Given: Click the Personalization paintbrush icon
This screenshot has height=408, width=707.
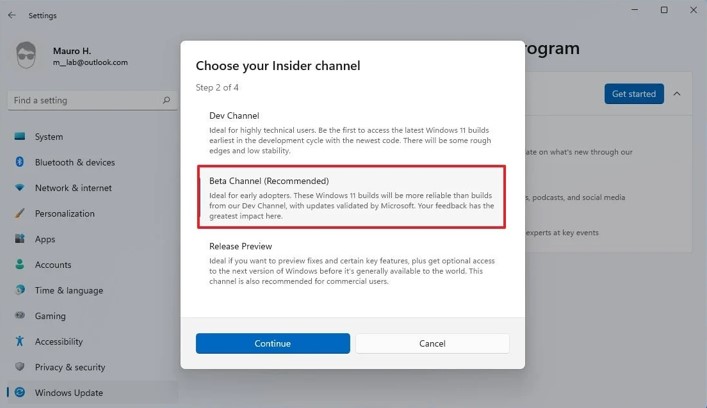Looking at the screenshot, I should coord(19,213).
